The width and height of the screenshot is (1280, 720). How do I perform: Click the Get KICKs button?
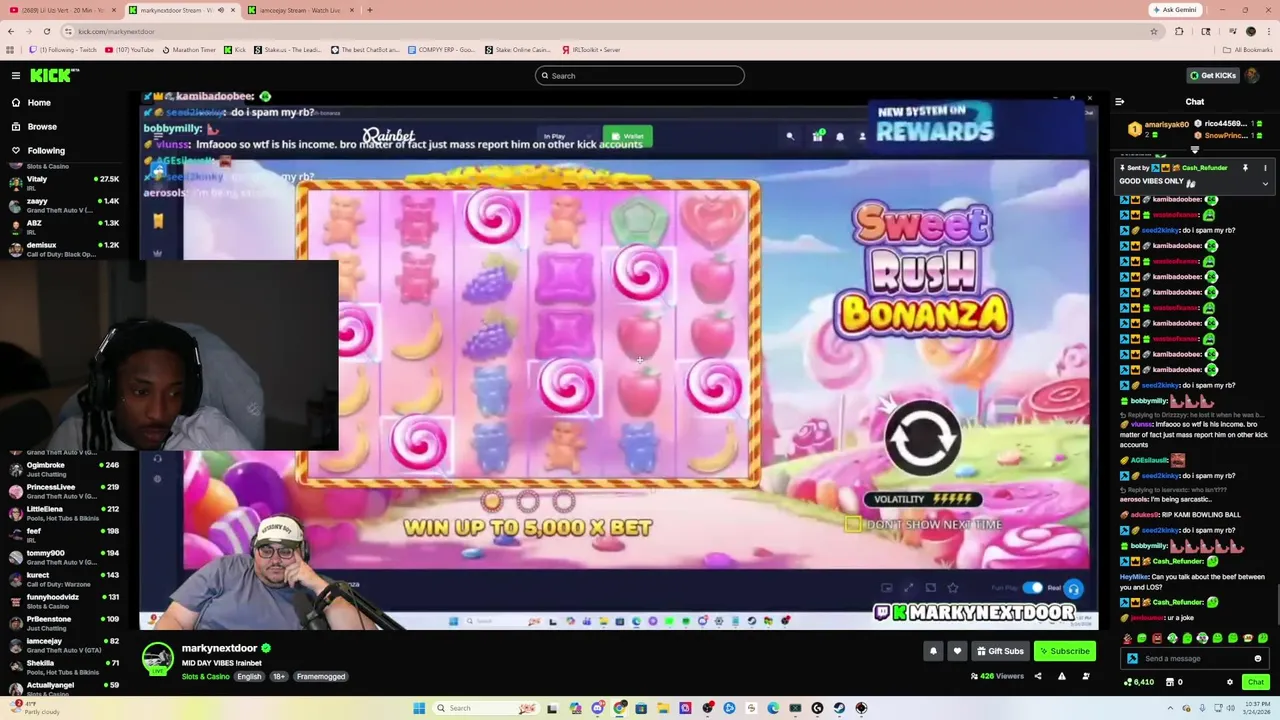1212,75
